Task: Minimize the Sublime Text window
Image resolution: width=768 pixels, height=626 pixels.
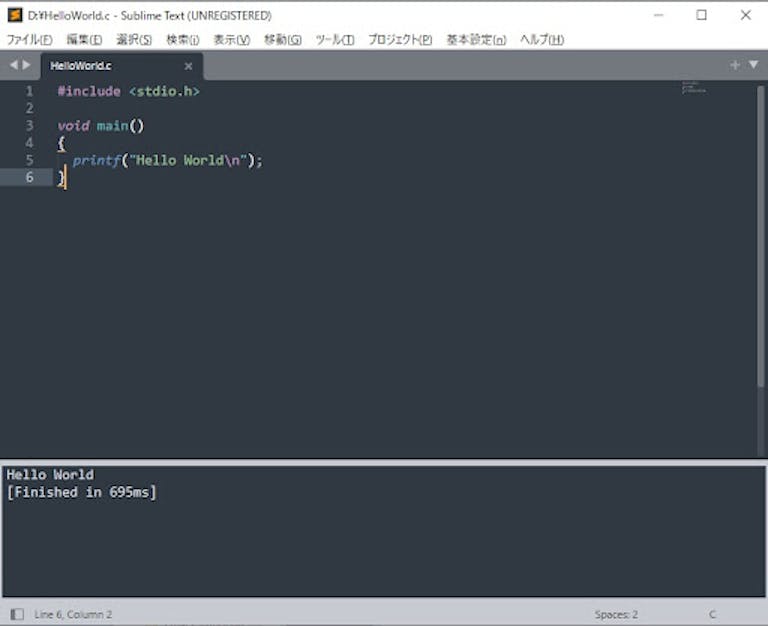Action: 659,15
